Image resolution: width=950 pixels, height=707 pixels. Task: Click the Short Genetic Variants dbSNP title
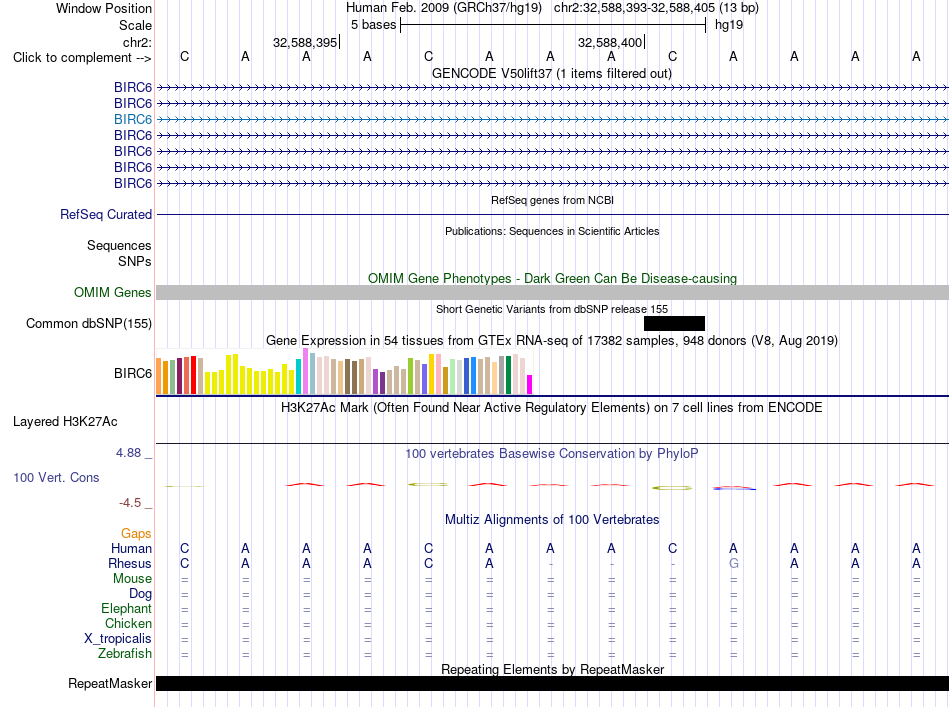(552, 309)
